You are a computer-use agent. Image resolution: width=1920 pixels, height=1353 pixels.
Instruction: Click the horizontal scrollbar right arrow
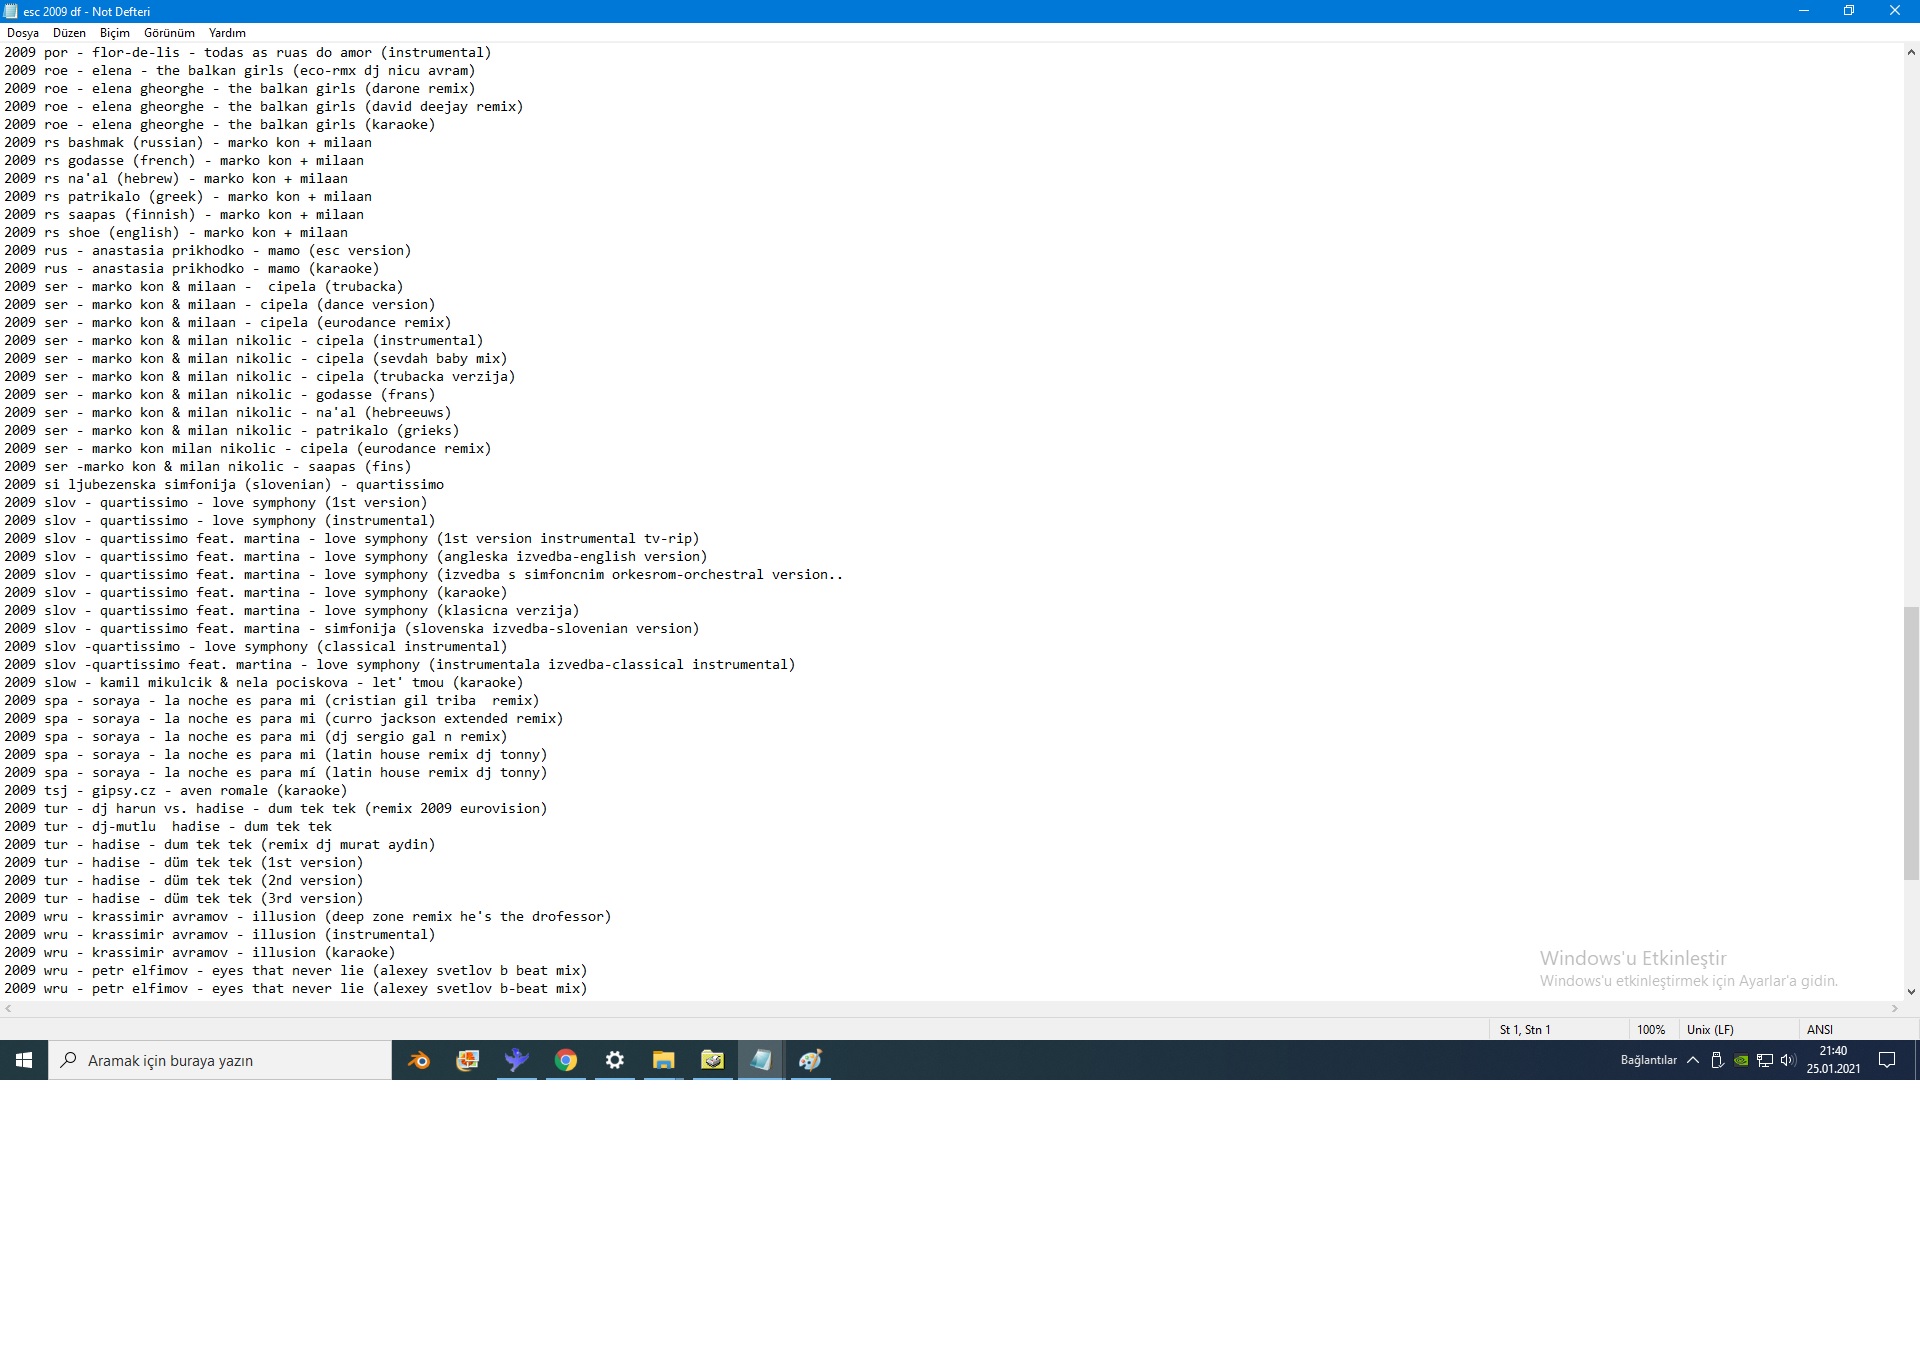1894,1009
